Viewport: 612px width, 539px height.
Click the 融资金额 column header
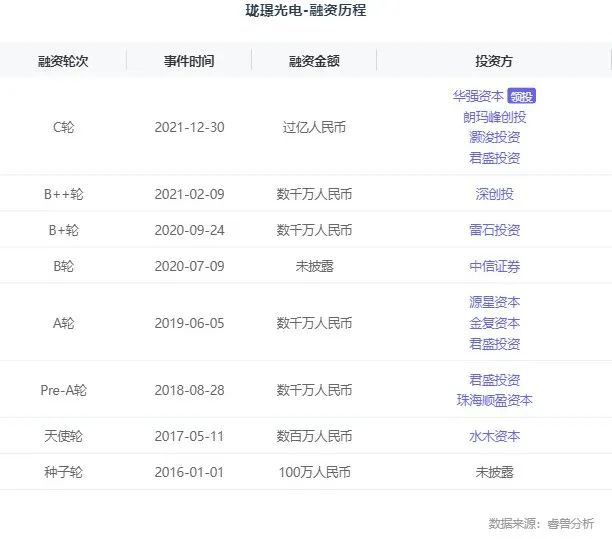point(314,61)
